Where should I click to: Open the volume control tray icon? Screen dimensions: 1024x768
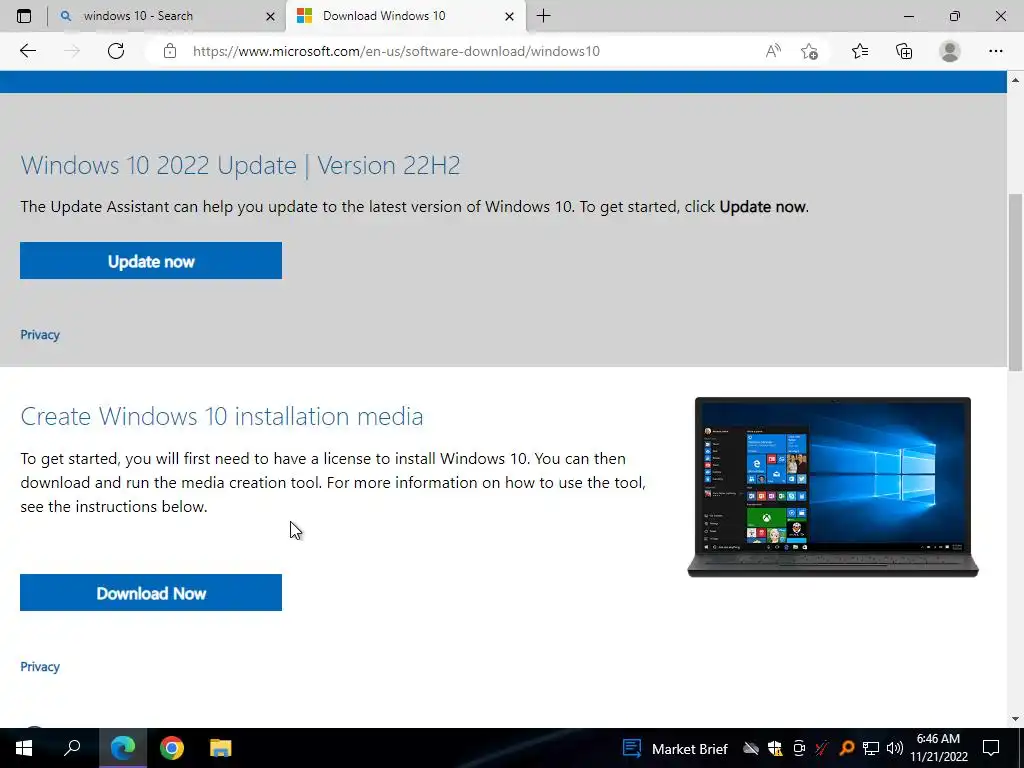tap(895, 748)
